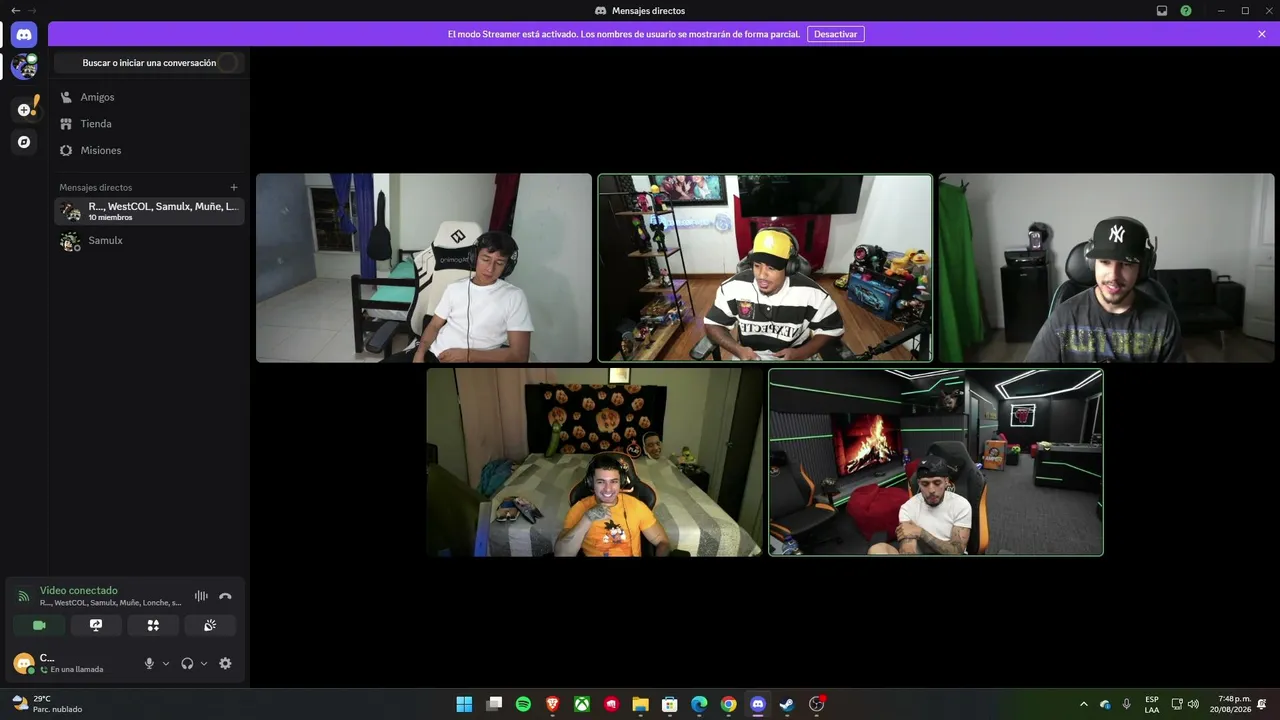Create a new DM with the plus icon

point(234,187)
